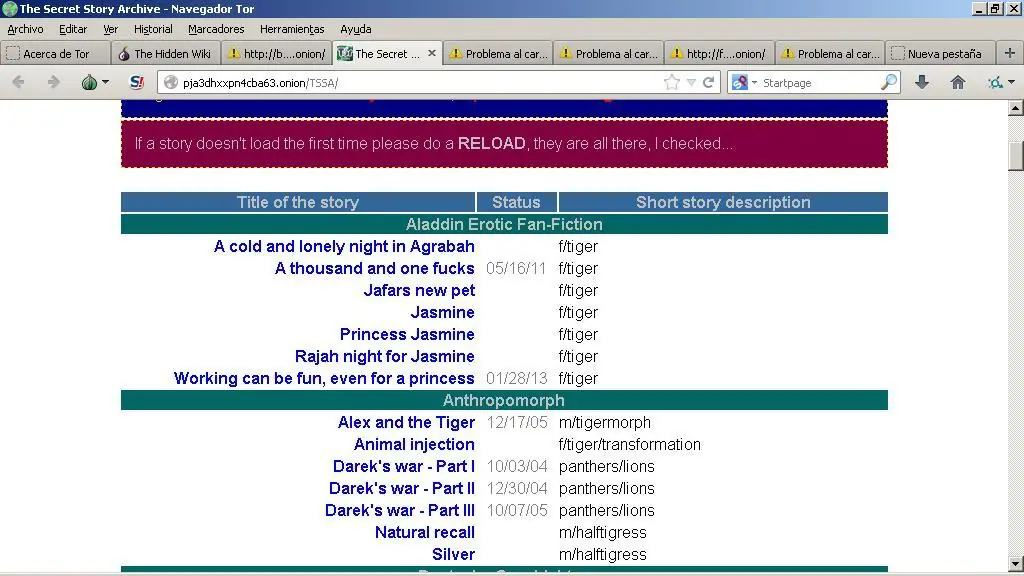Image resolution: width=1024 pixels, height=576 pixels.
Task: Open the Startpage search engine selector
Action: (x=744, y=82)
